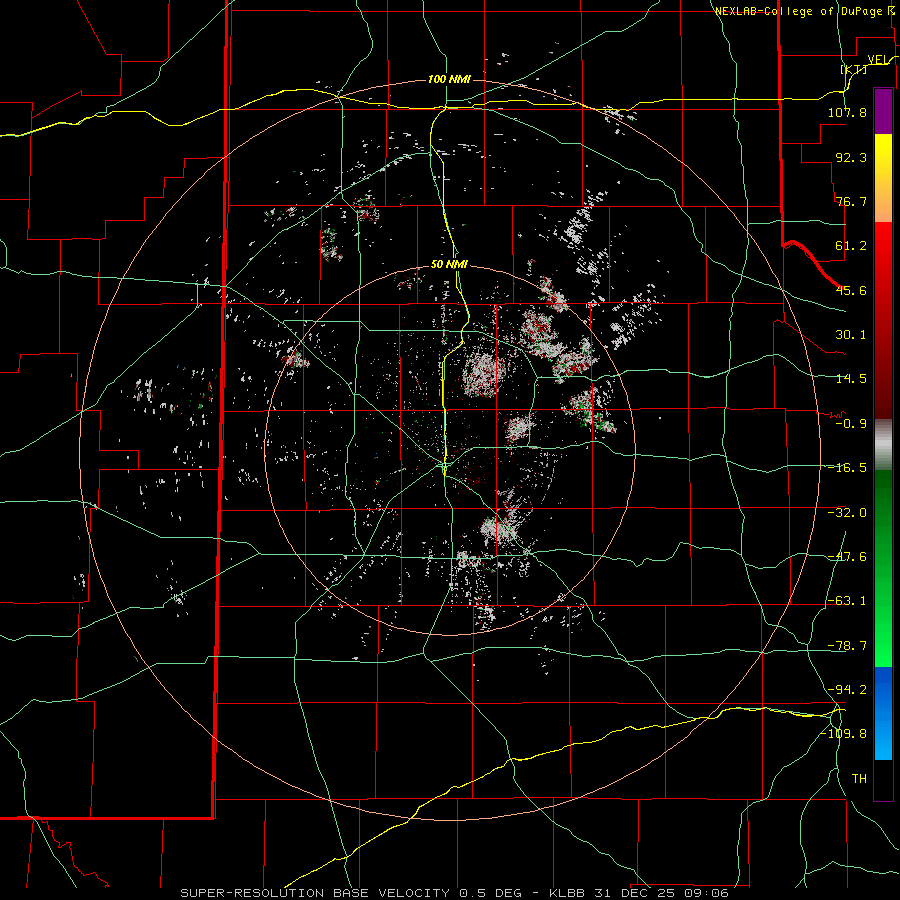Image resolution: width=900 pixels, height=900 pixels.
Task: Select the 107.8 velocity scale value
Action: tap(847, 112)
